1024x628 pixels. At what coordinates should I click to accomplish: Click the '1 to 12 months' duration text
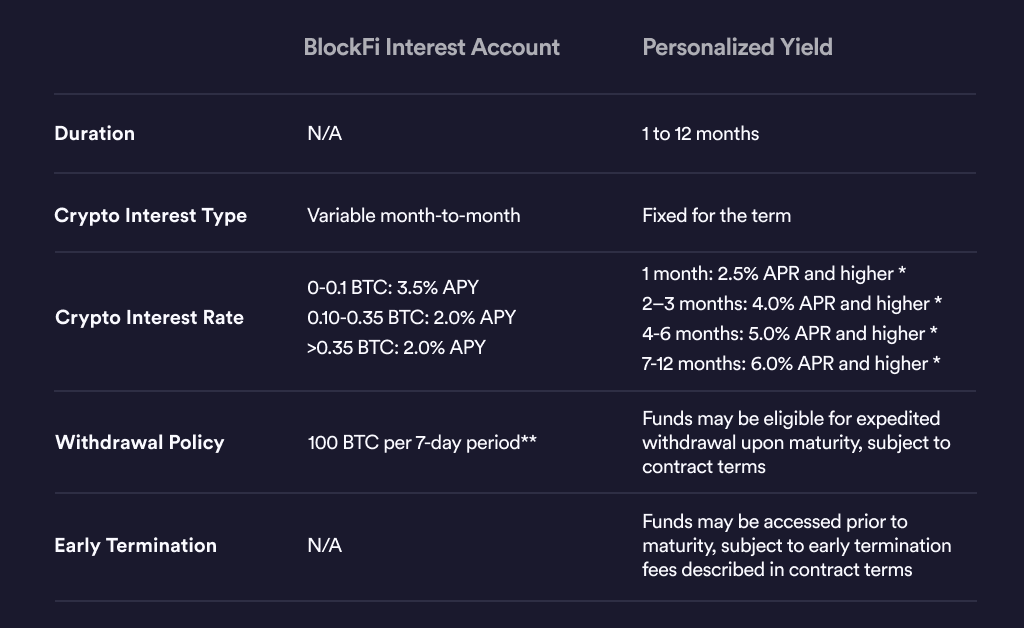[700, 133]
